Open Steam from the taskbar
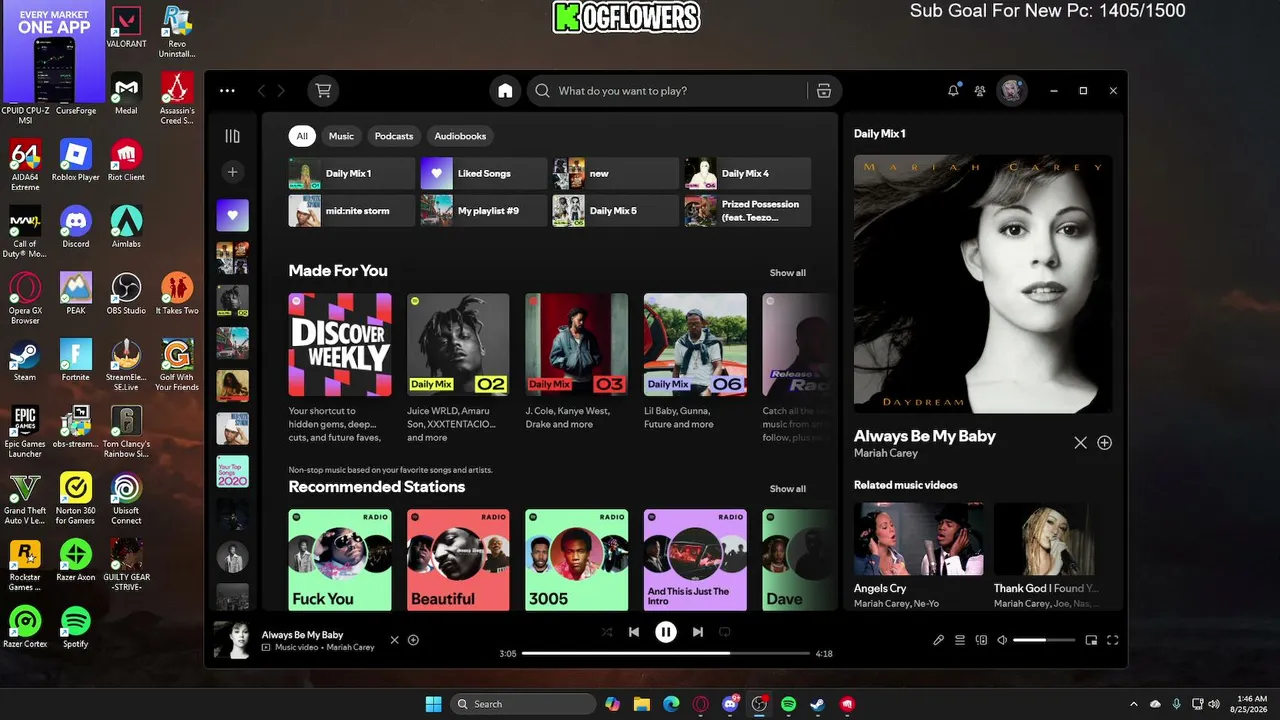The height and width of the screenshot is (720, 1280). coord(817,704)
